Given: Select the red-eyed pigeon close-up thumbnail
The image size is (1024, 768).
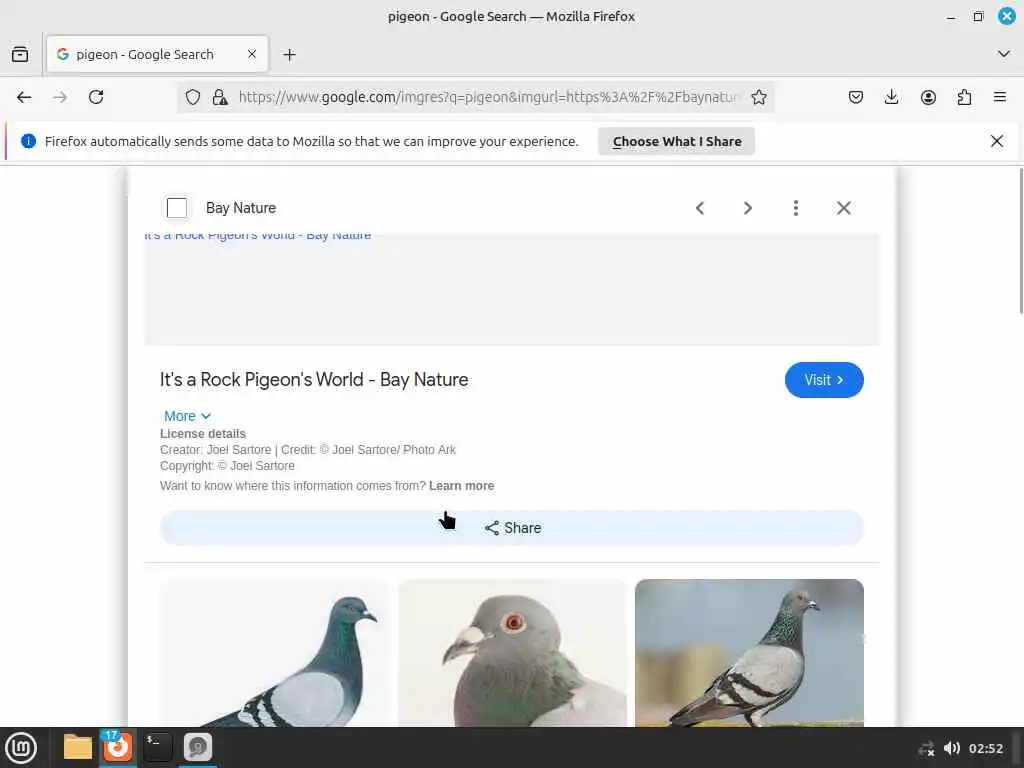Looking at the screenshot, I should pos(512,653).
